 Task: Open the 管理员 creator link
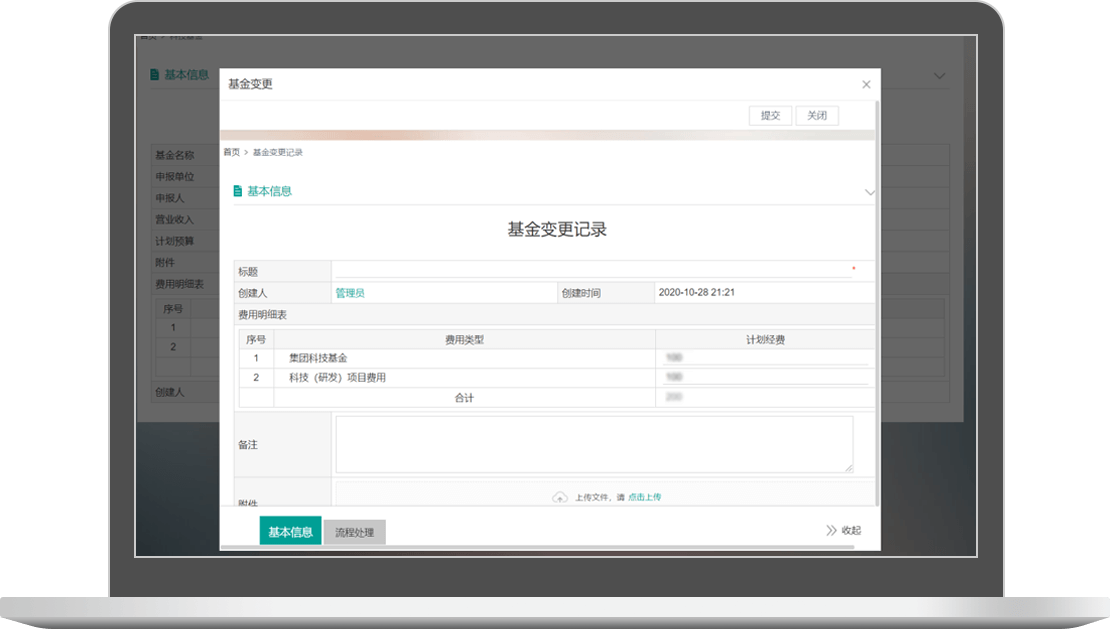point(350,293)
